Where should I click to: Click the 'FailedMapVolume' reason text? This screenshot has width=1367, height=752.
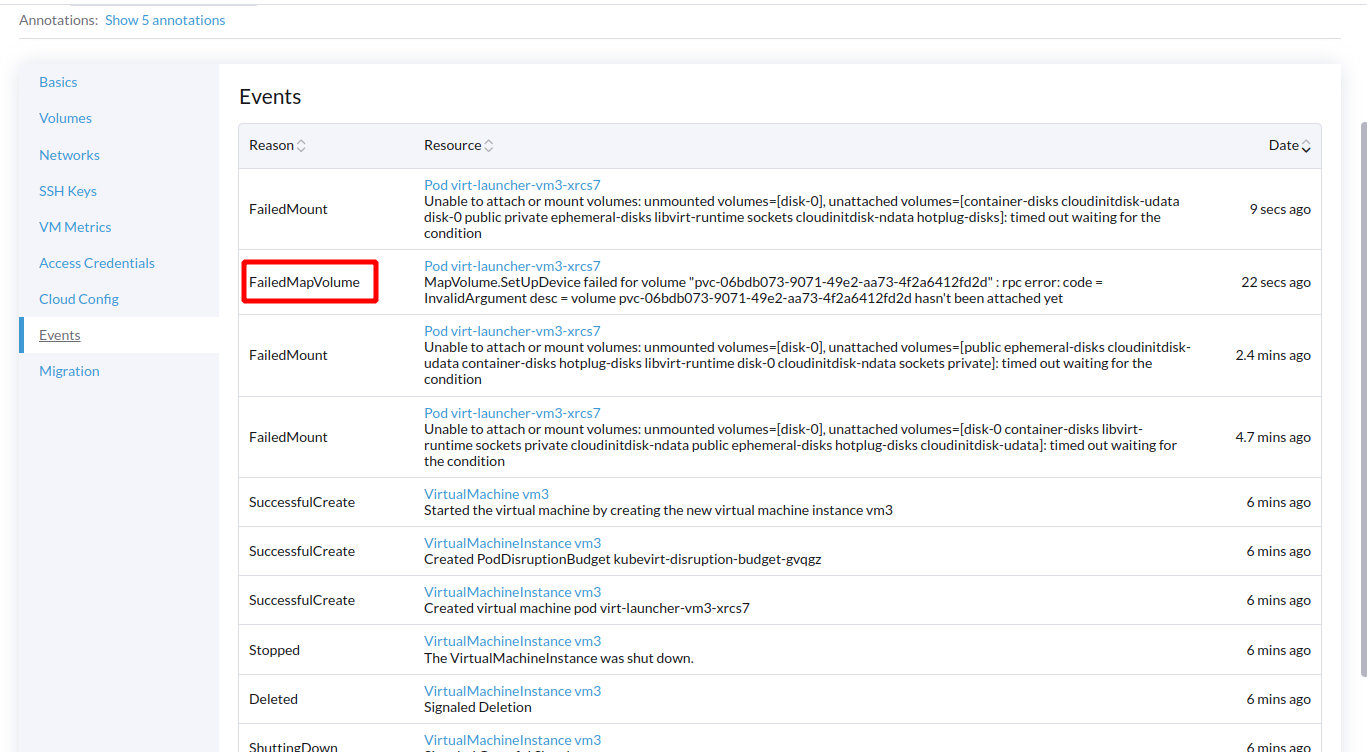tap(304, 282)
